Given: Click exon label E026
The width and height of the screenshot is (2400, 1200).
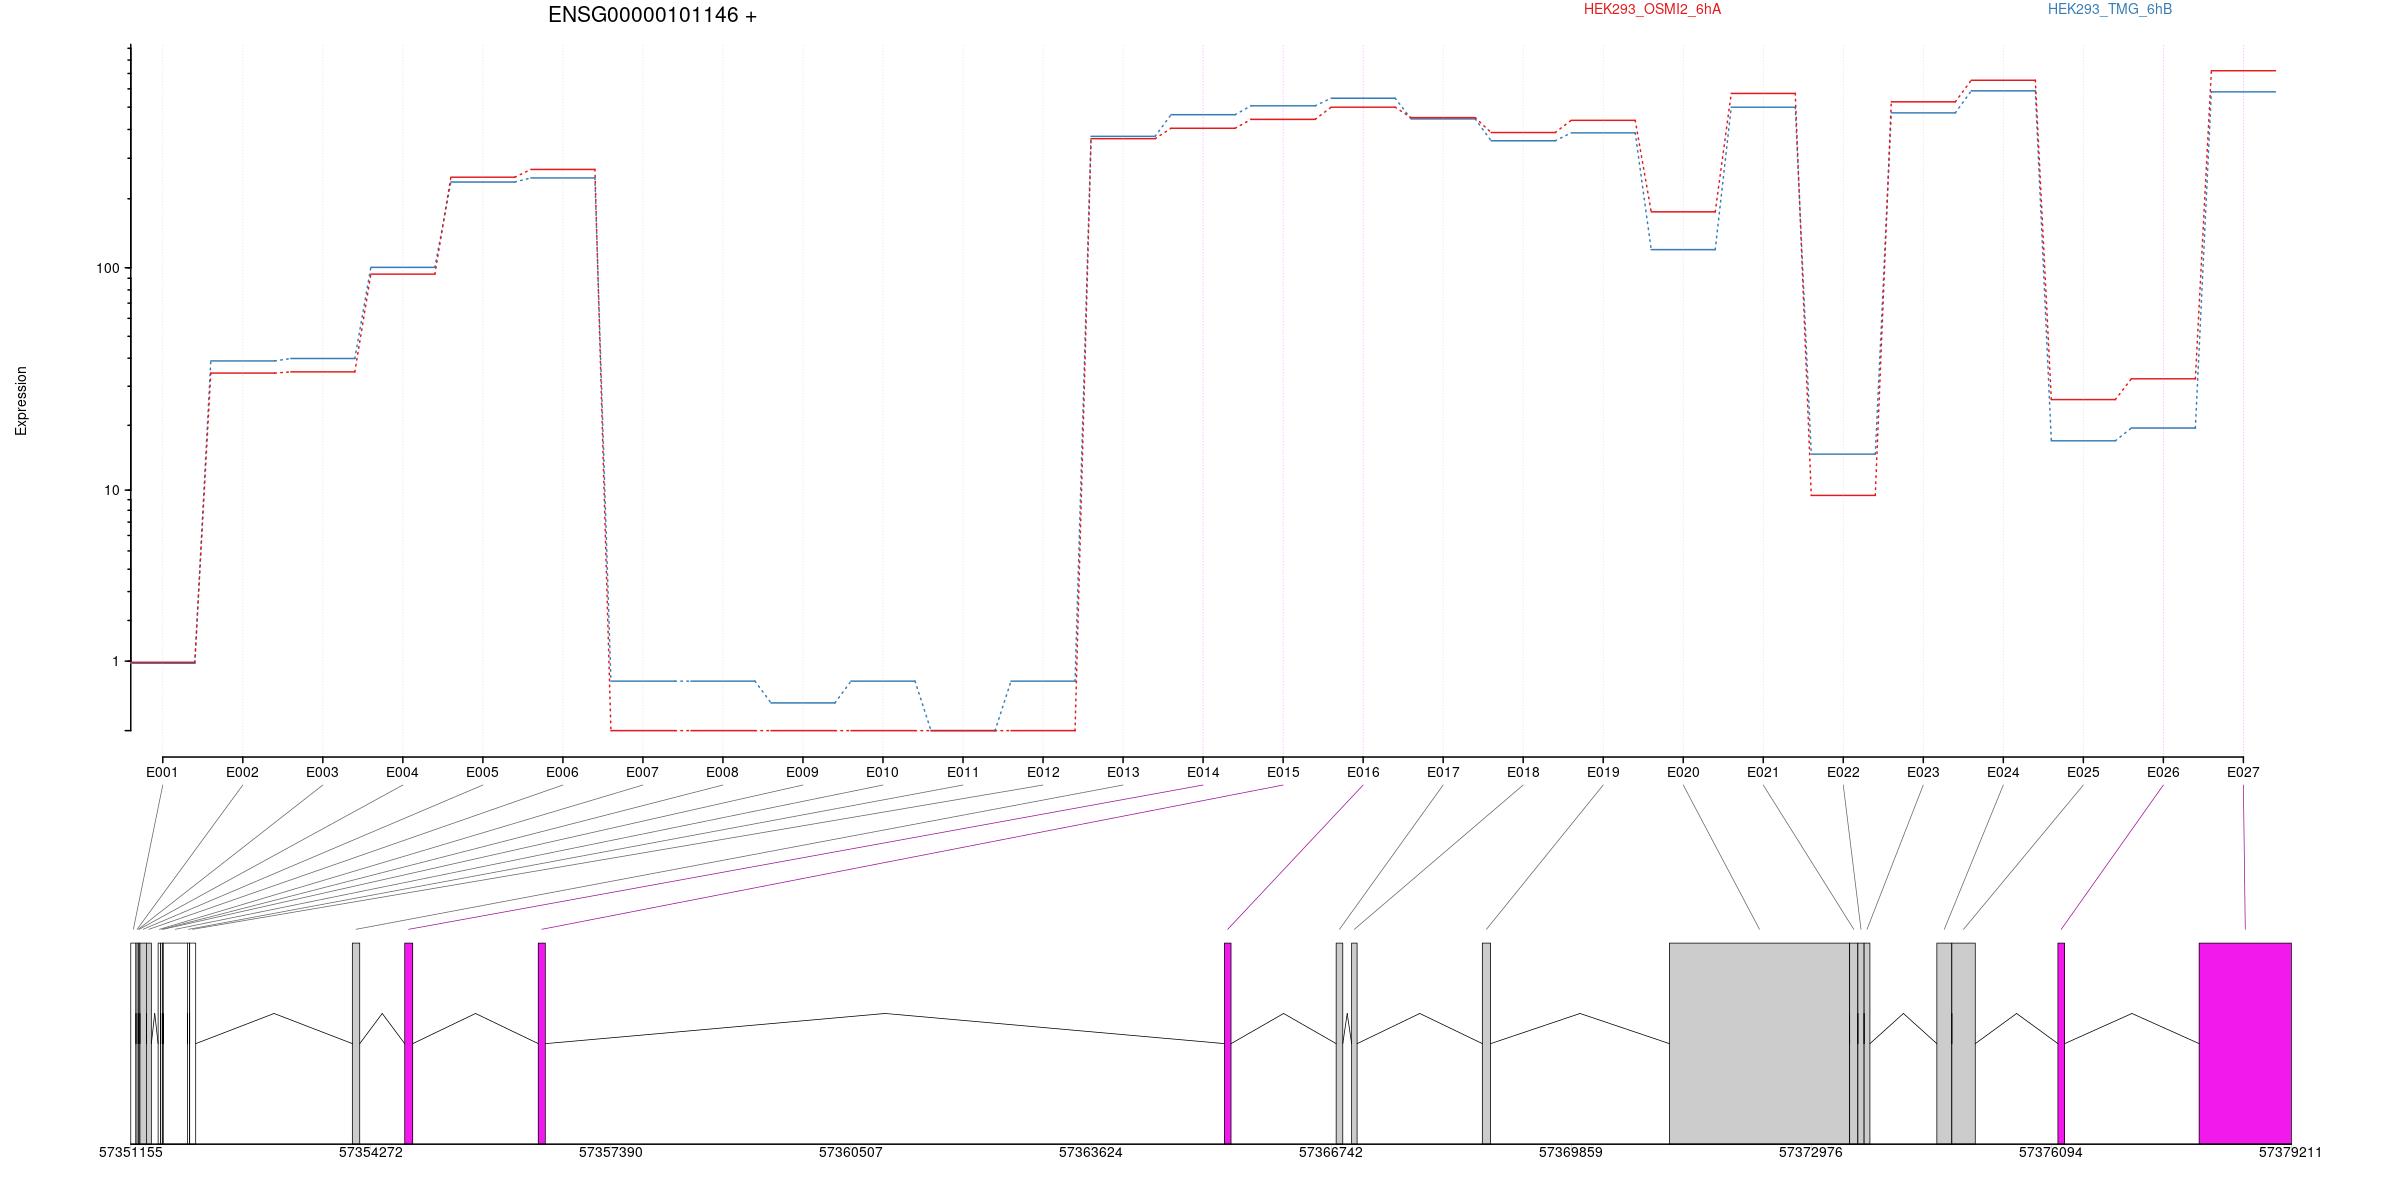Looking at the screenshot, I should click(2163, 772).
